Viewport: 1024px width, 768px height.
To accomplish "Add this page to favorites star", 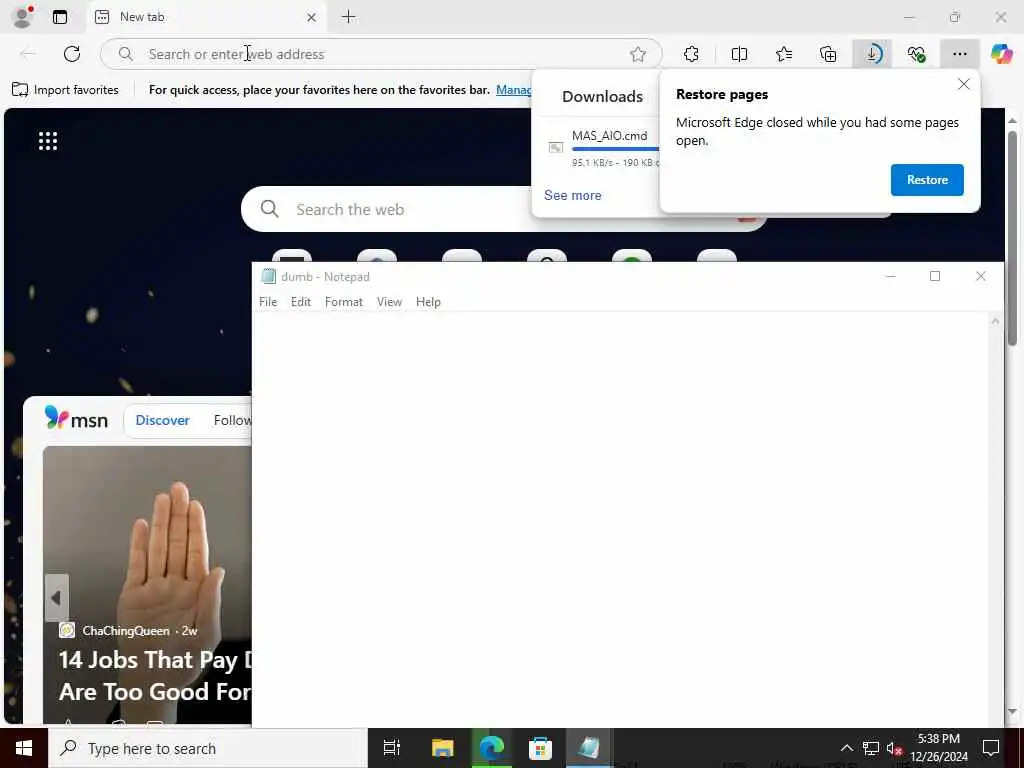I will click(638, 54).
